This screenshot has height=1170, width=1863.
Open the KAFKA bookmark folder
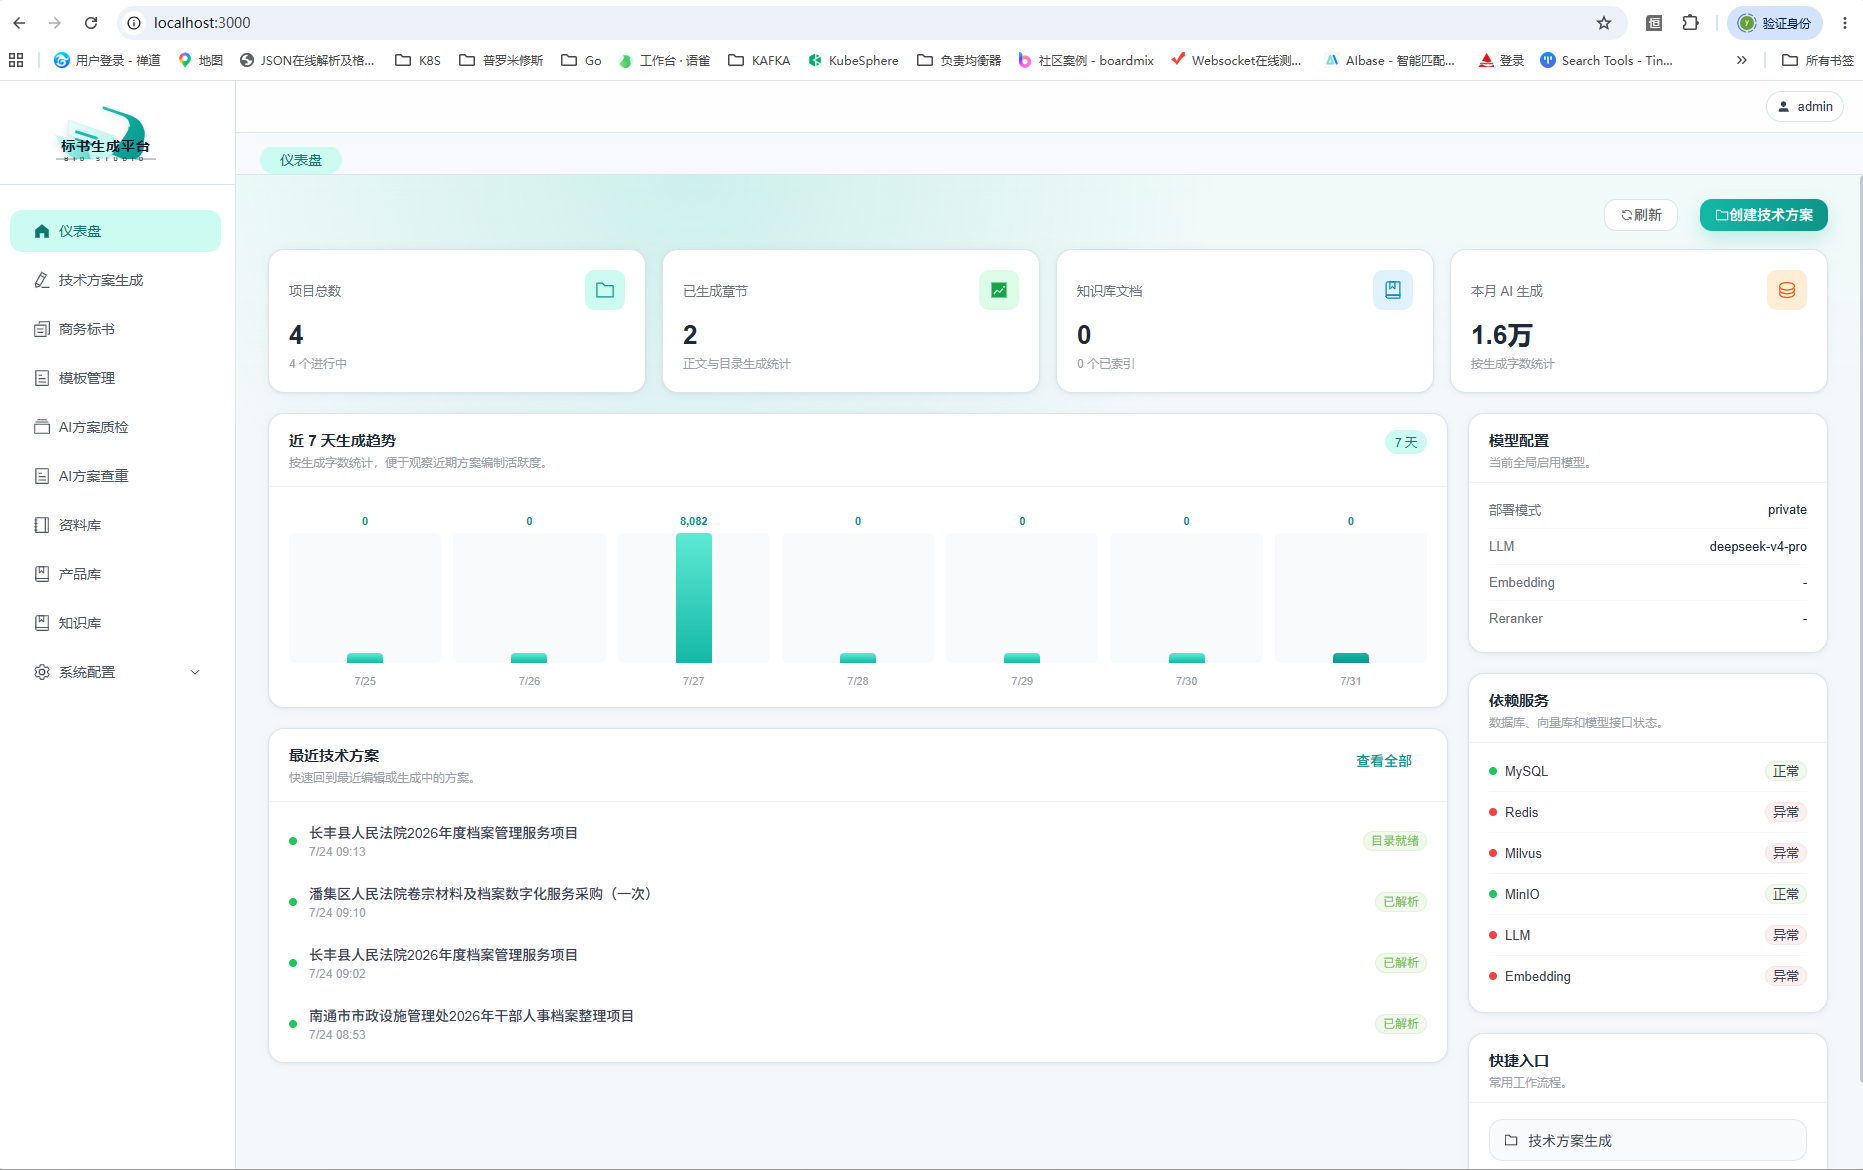(x=760, y=60)
